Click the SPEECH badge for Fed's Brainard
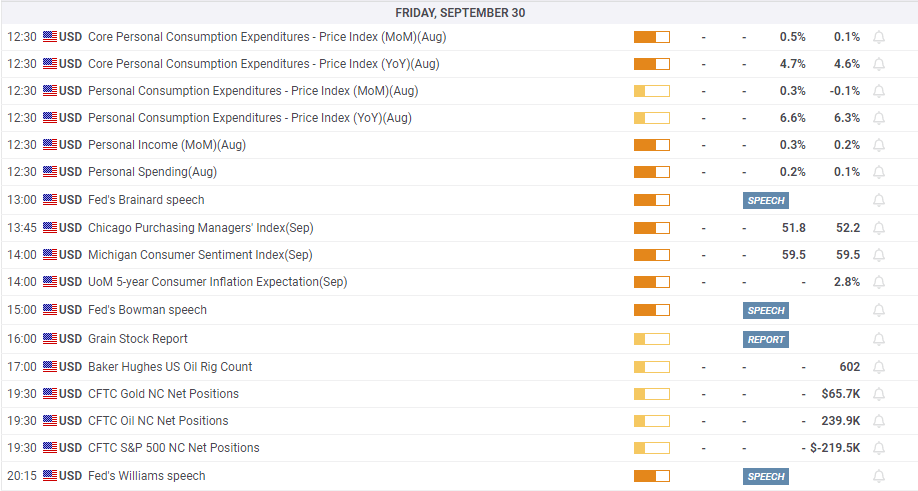This screenshot has width=918, height=491. [766, 200]
